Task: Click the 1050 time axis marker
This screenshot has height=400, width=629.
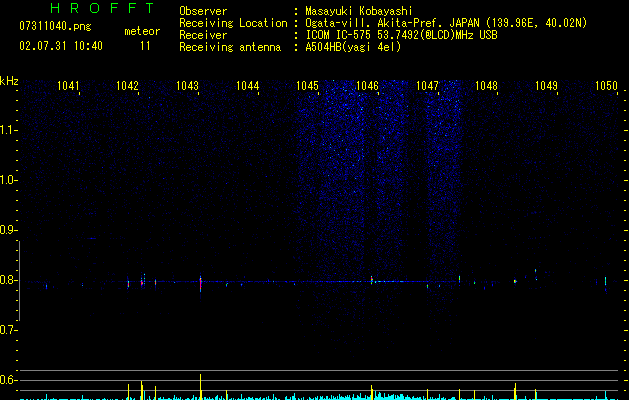Action: [x=606, y=86]
